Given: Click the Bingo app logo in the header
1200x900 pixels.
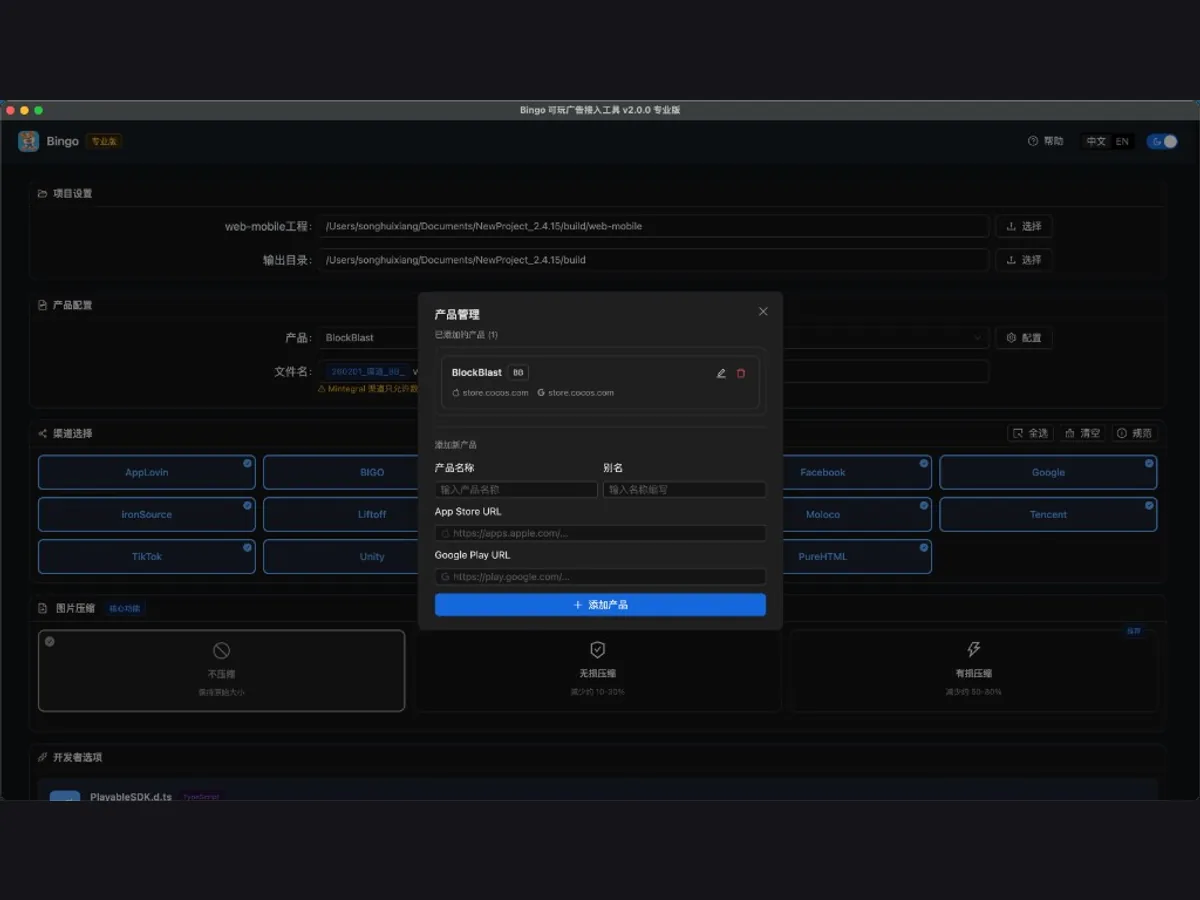Looking at the screenshot, I should 28,141.
